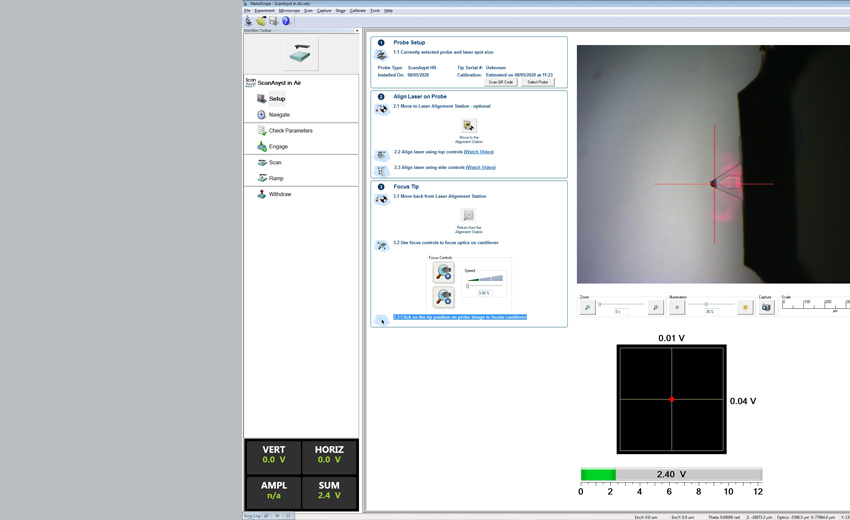This screenshot has height=520, width=850.
Task: Click the Focus Tip heading
Action: pos(406,187)
